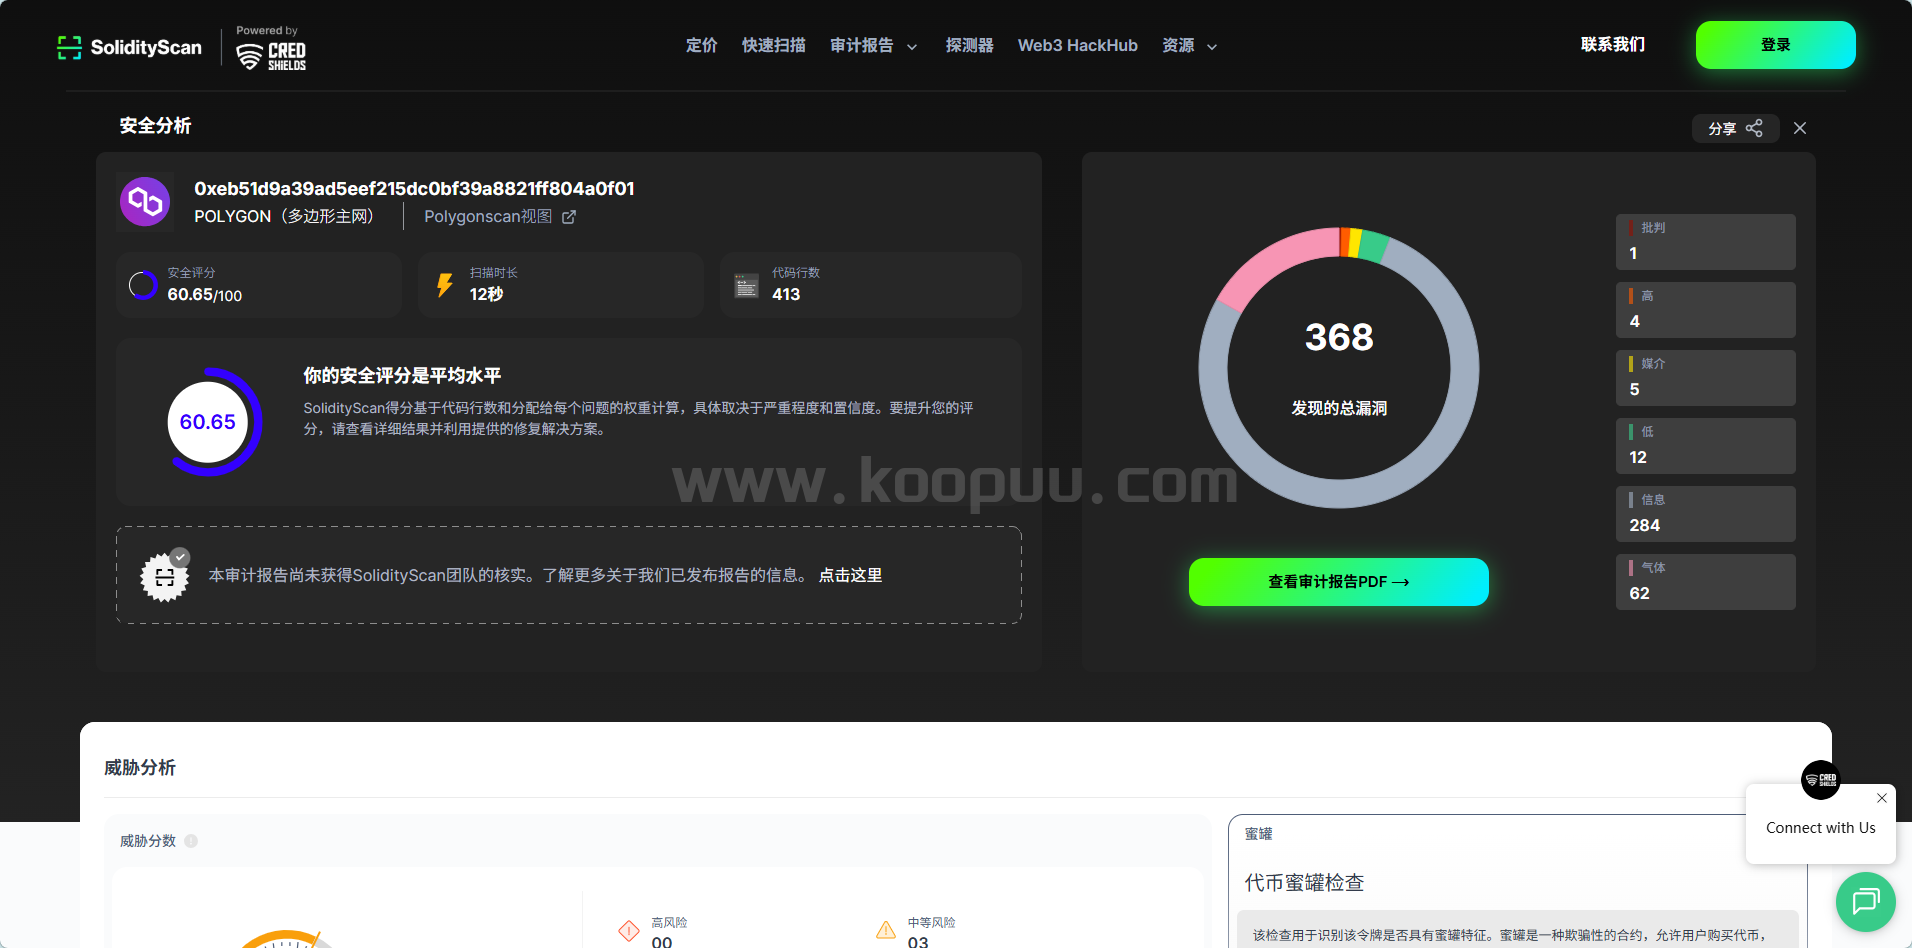1912x948 pixels.
Task: Select the 高 high severity card
Action: [1705, 310]
